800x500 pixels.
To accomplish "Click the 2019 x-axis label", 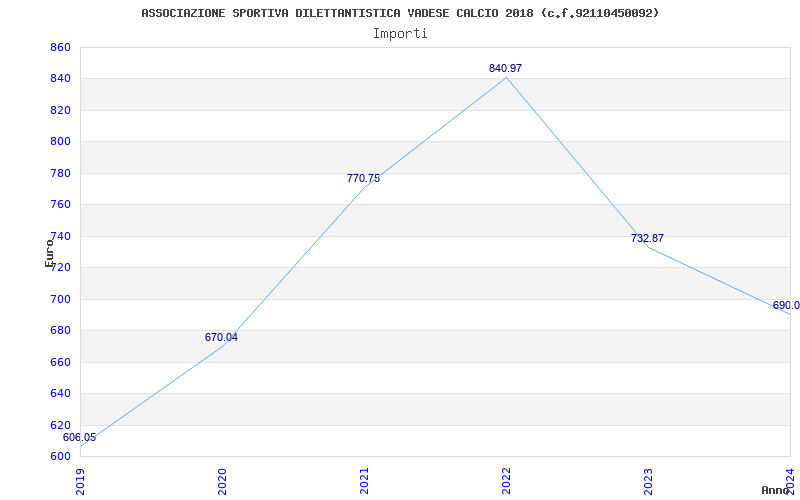I will pyautogui.click(x=81, y=481).
